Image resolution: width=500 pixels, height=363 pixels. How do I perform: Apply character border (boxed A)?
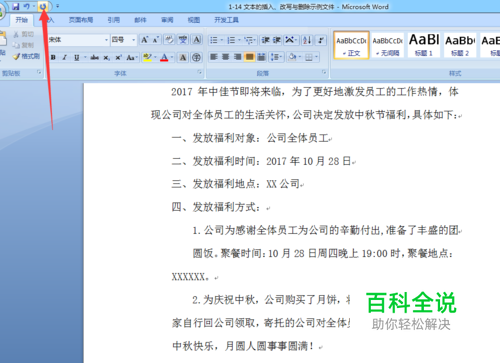[197, 40]
